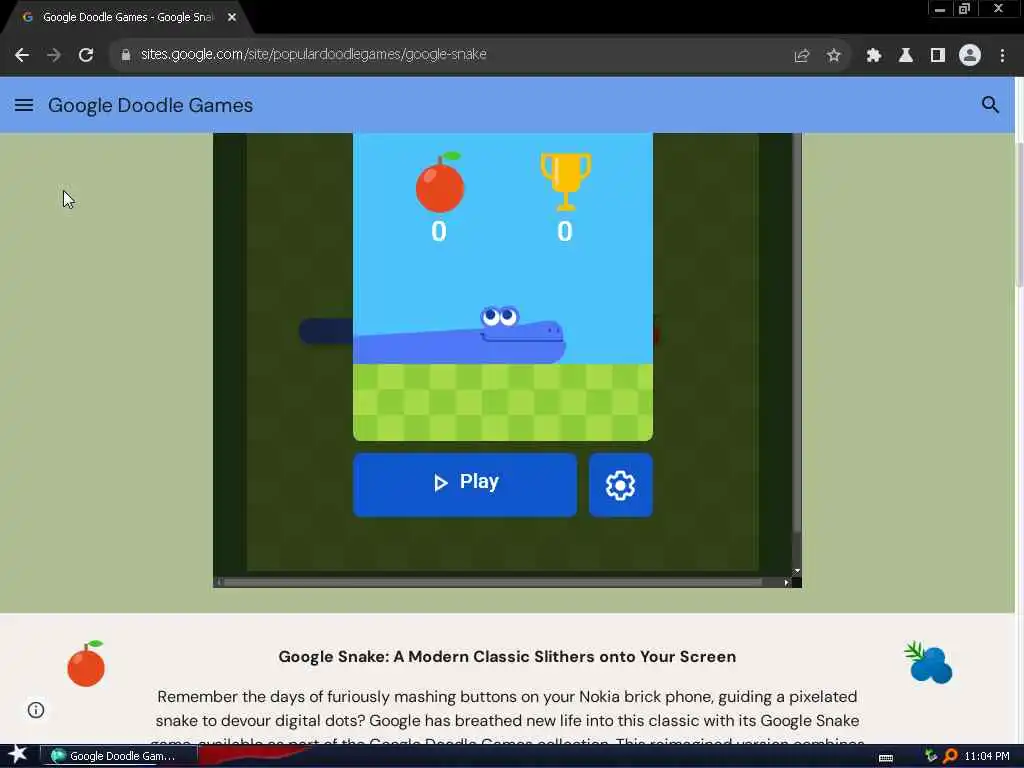
Task: Click the trophy high score '0'
Action: pyautogui.click(x=565, y=231)
